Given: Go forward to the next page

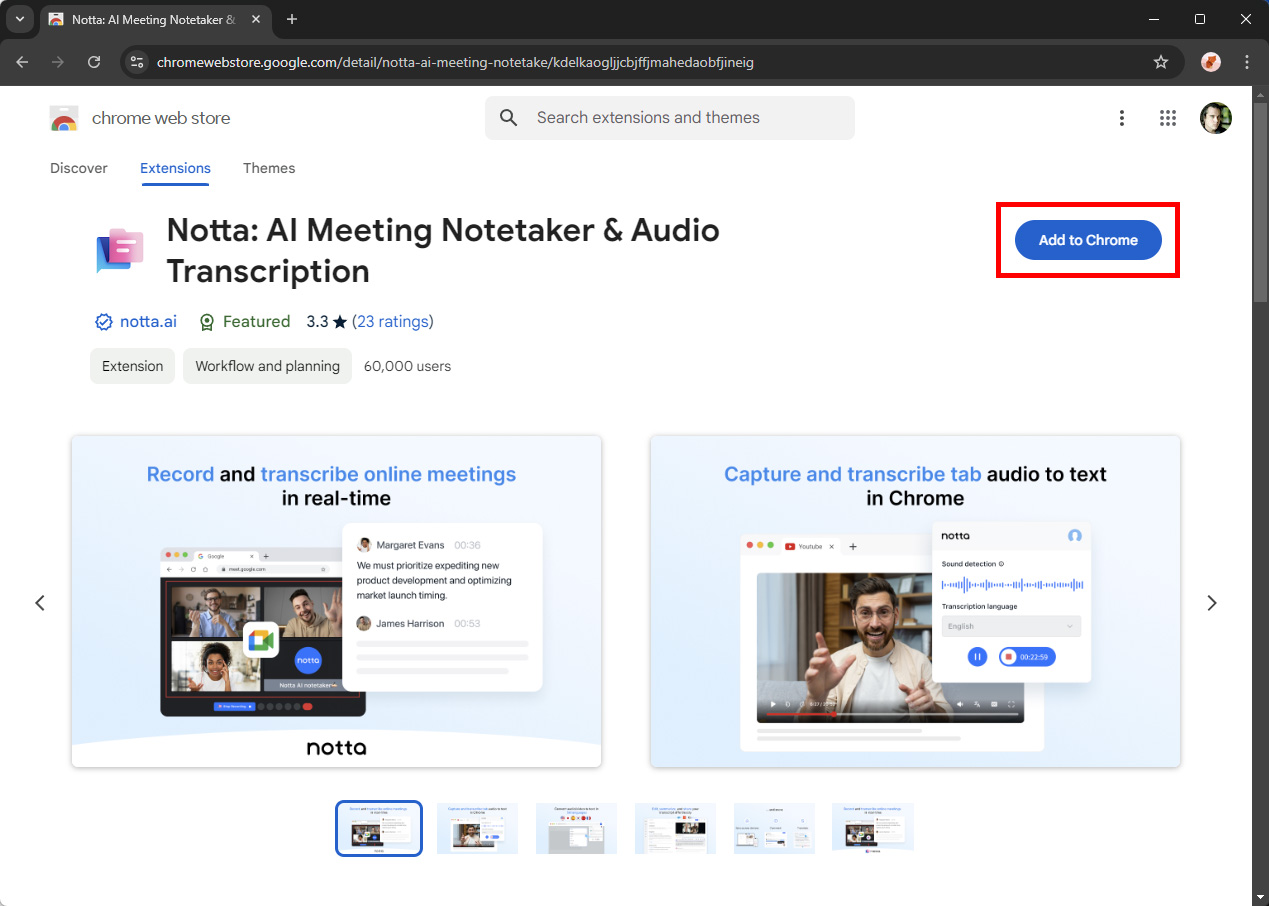Looking at the screenshot, I should tap(58, 62).
